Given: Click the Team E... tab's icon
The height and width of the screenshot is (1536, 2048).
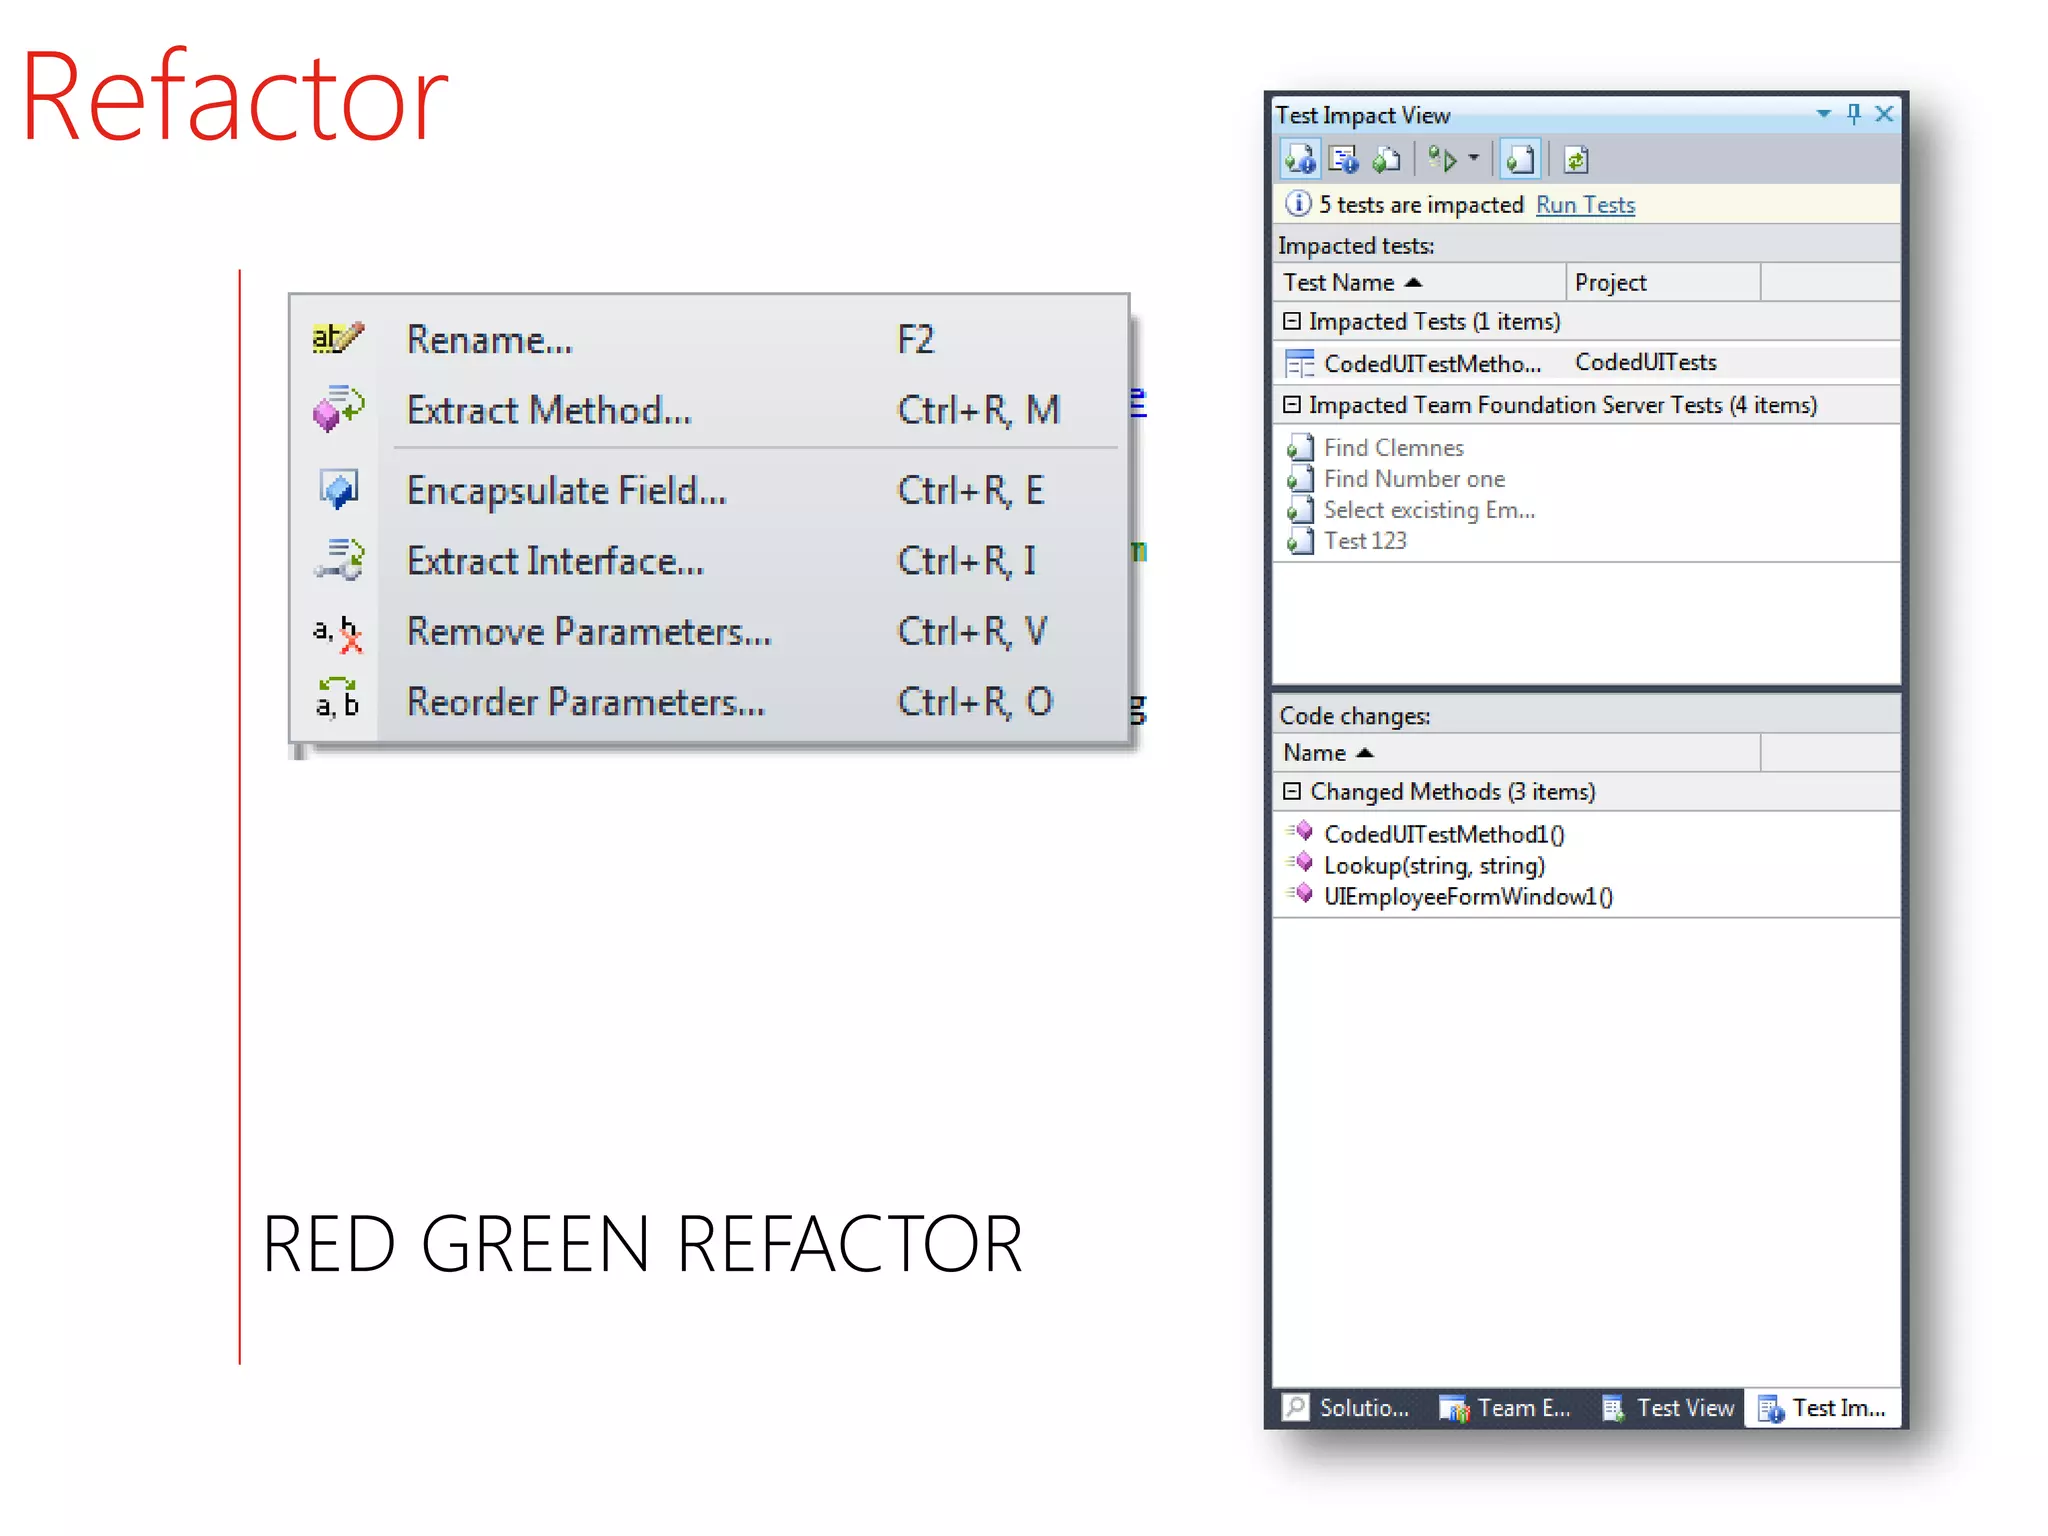Looking at the screenshot, I should 1454,1408.
